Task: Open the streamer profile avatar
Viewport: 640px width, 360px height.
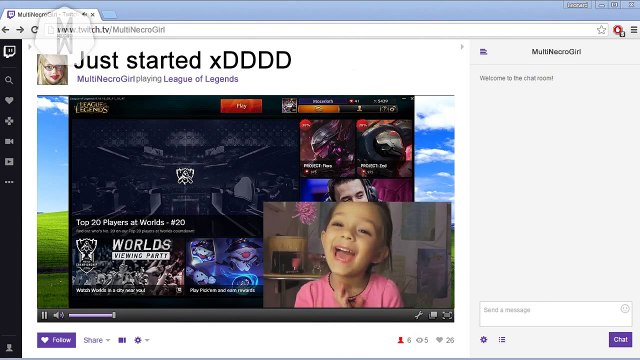Action: pos(52,69)
